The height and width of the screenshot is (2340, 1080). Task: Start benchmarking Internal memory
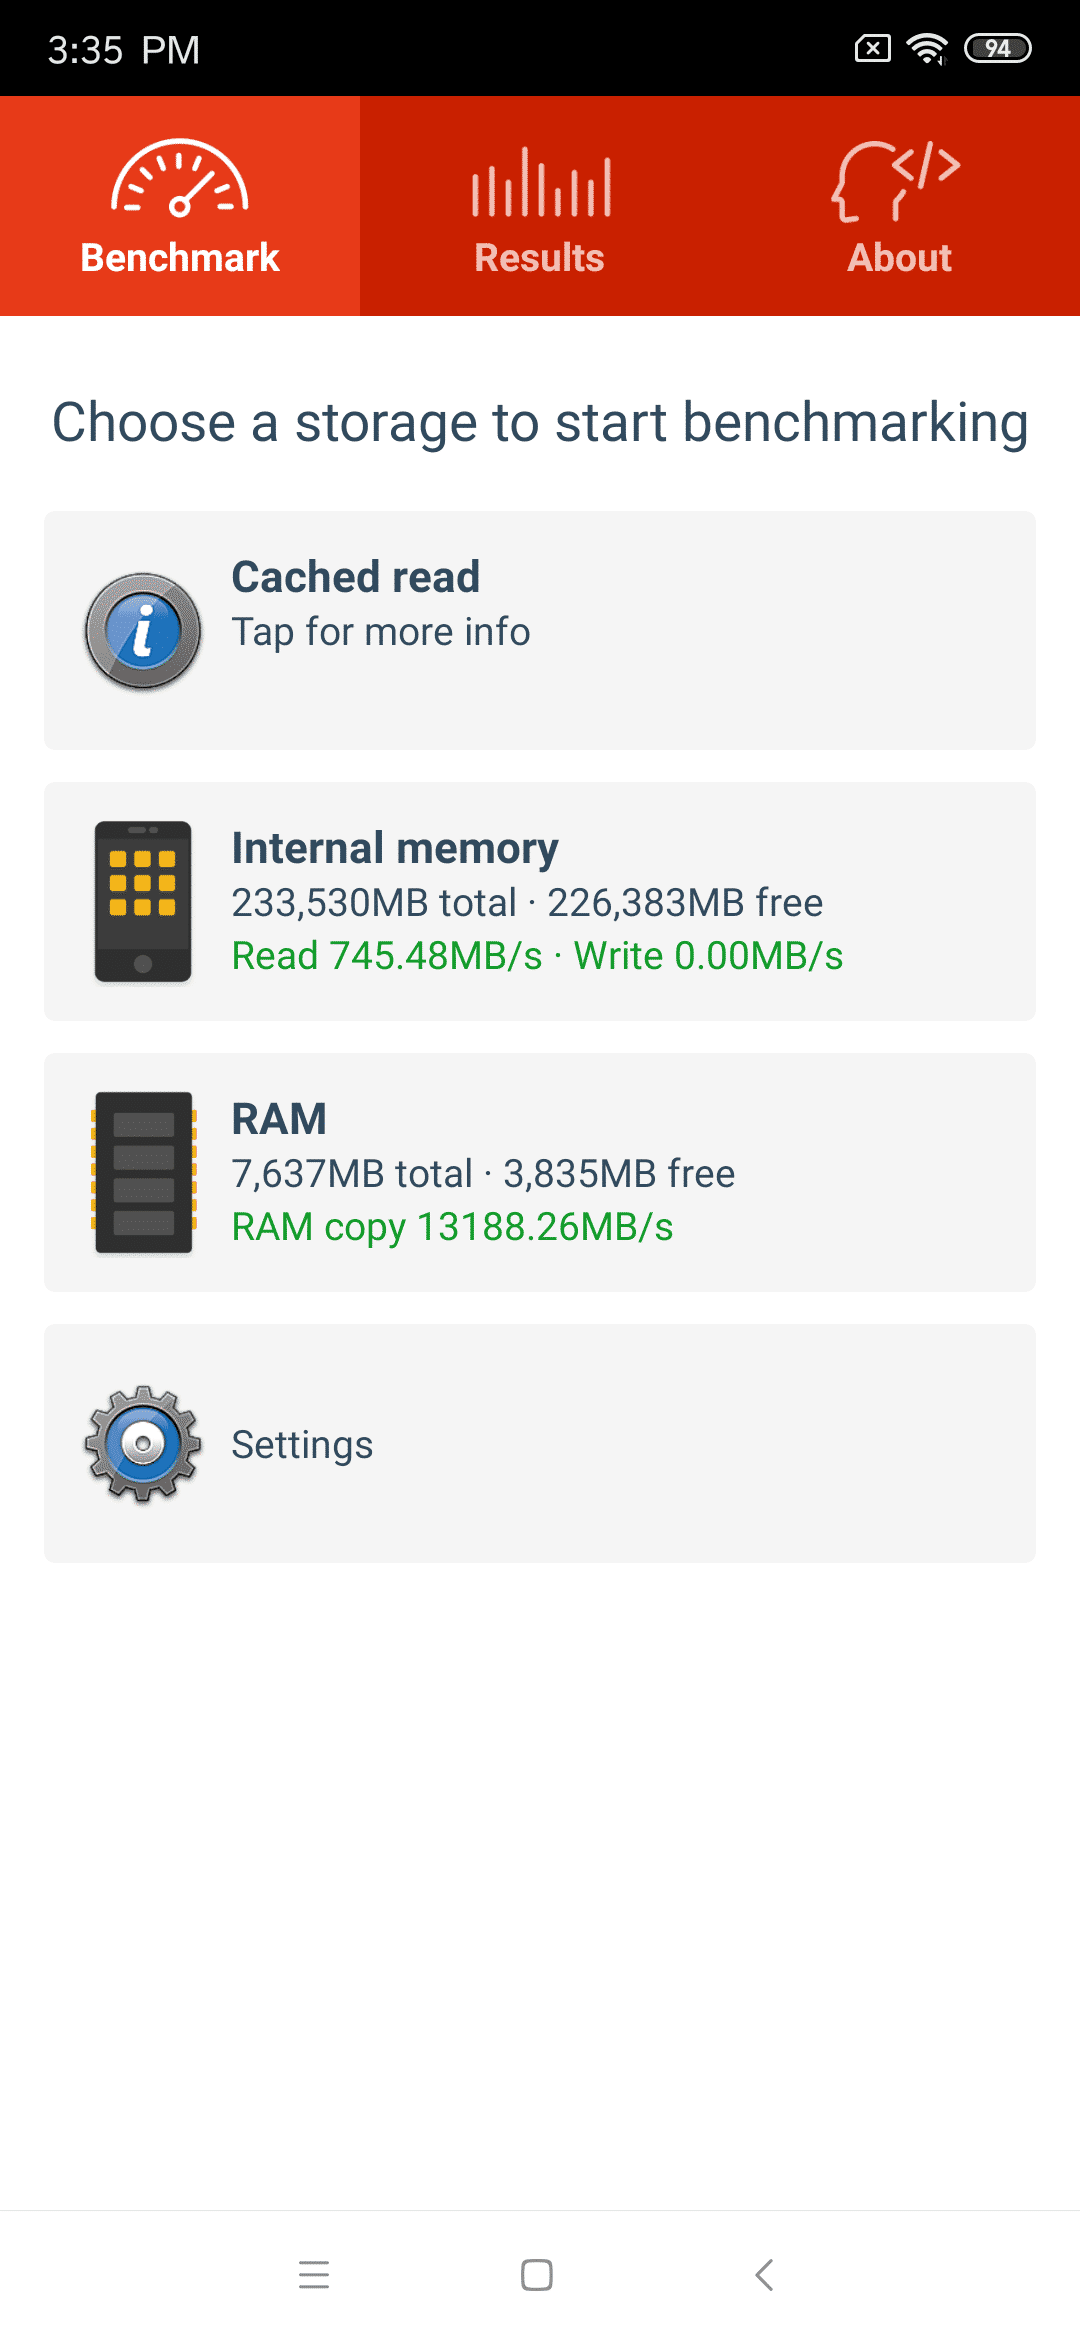coord(540,901)
